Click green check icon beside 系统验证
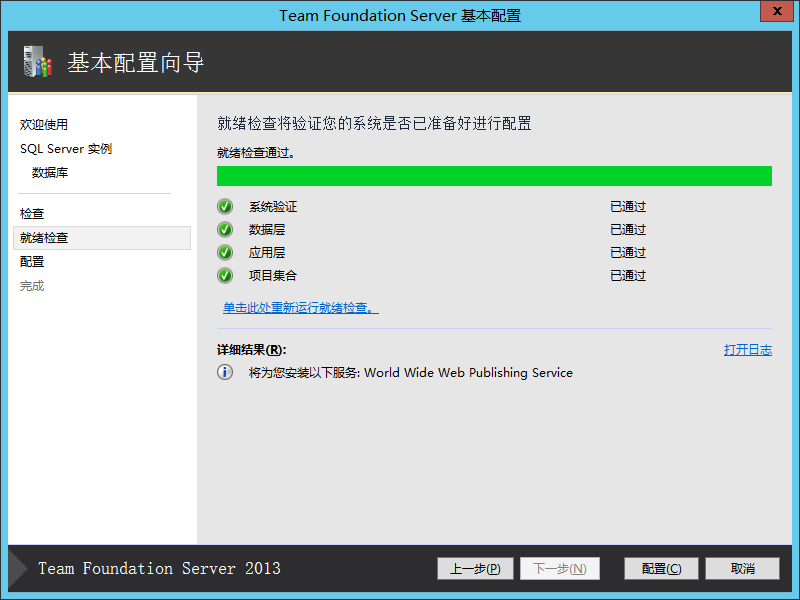Viewport: 800px width, 600px height. point(224,207)
